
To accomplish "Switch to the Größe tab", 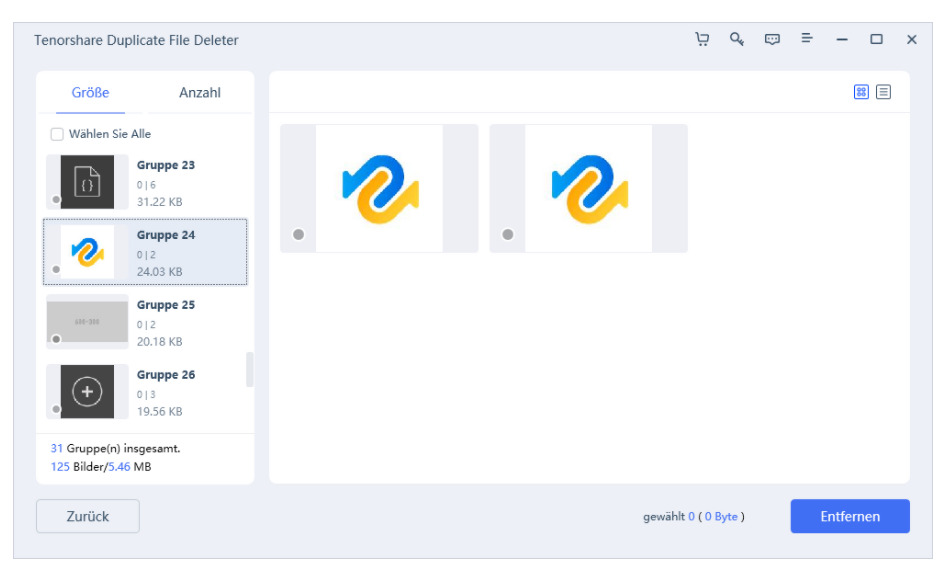I will [x=91, y=92].
